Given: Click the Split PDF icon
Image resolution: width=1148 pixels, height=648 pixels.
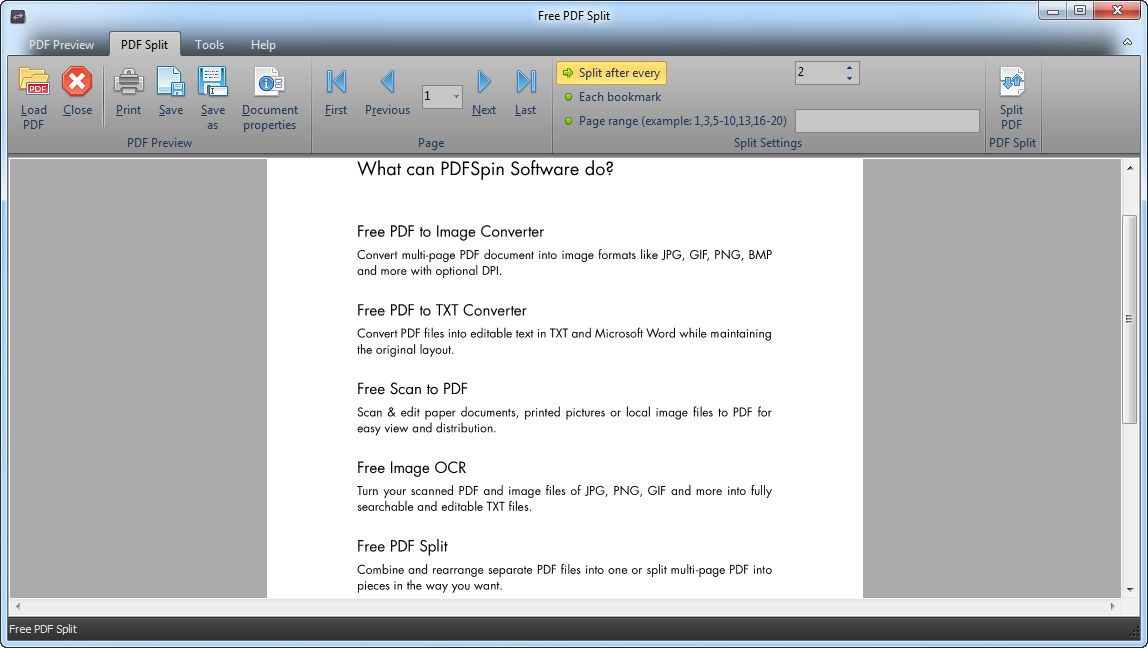Looking at the screenshot, I should 1012,82.
